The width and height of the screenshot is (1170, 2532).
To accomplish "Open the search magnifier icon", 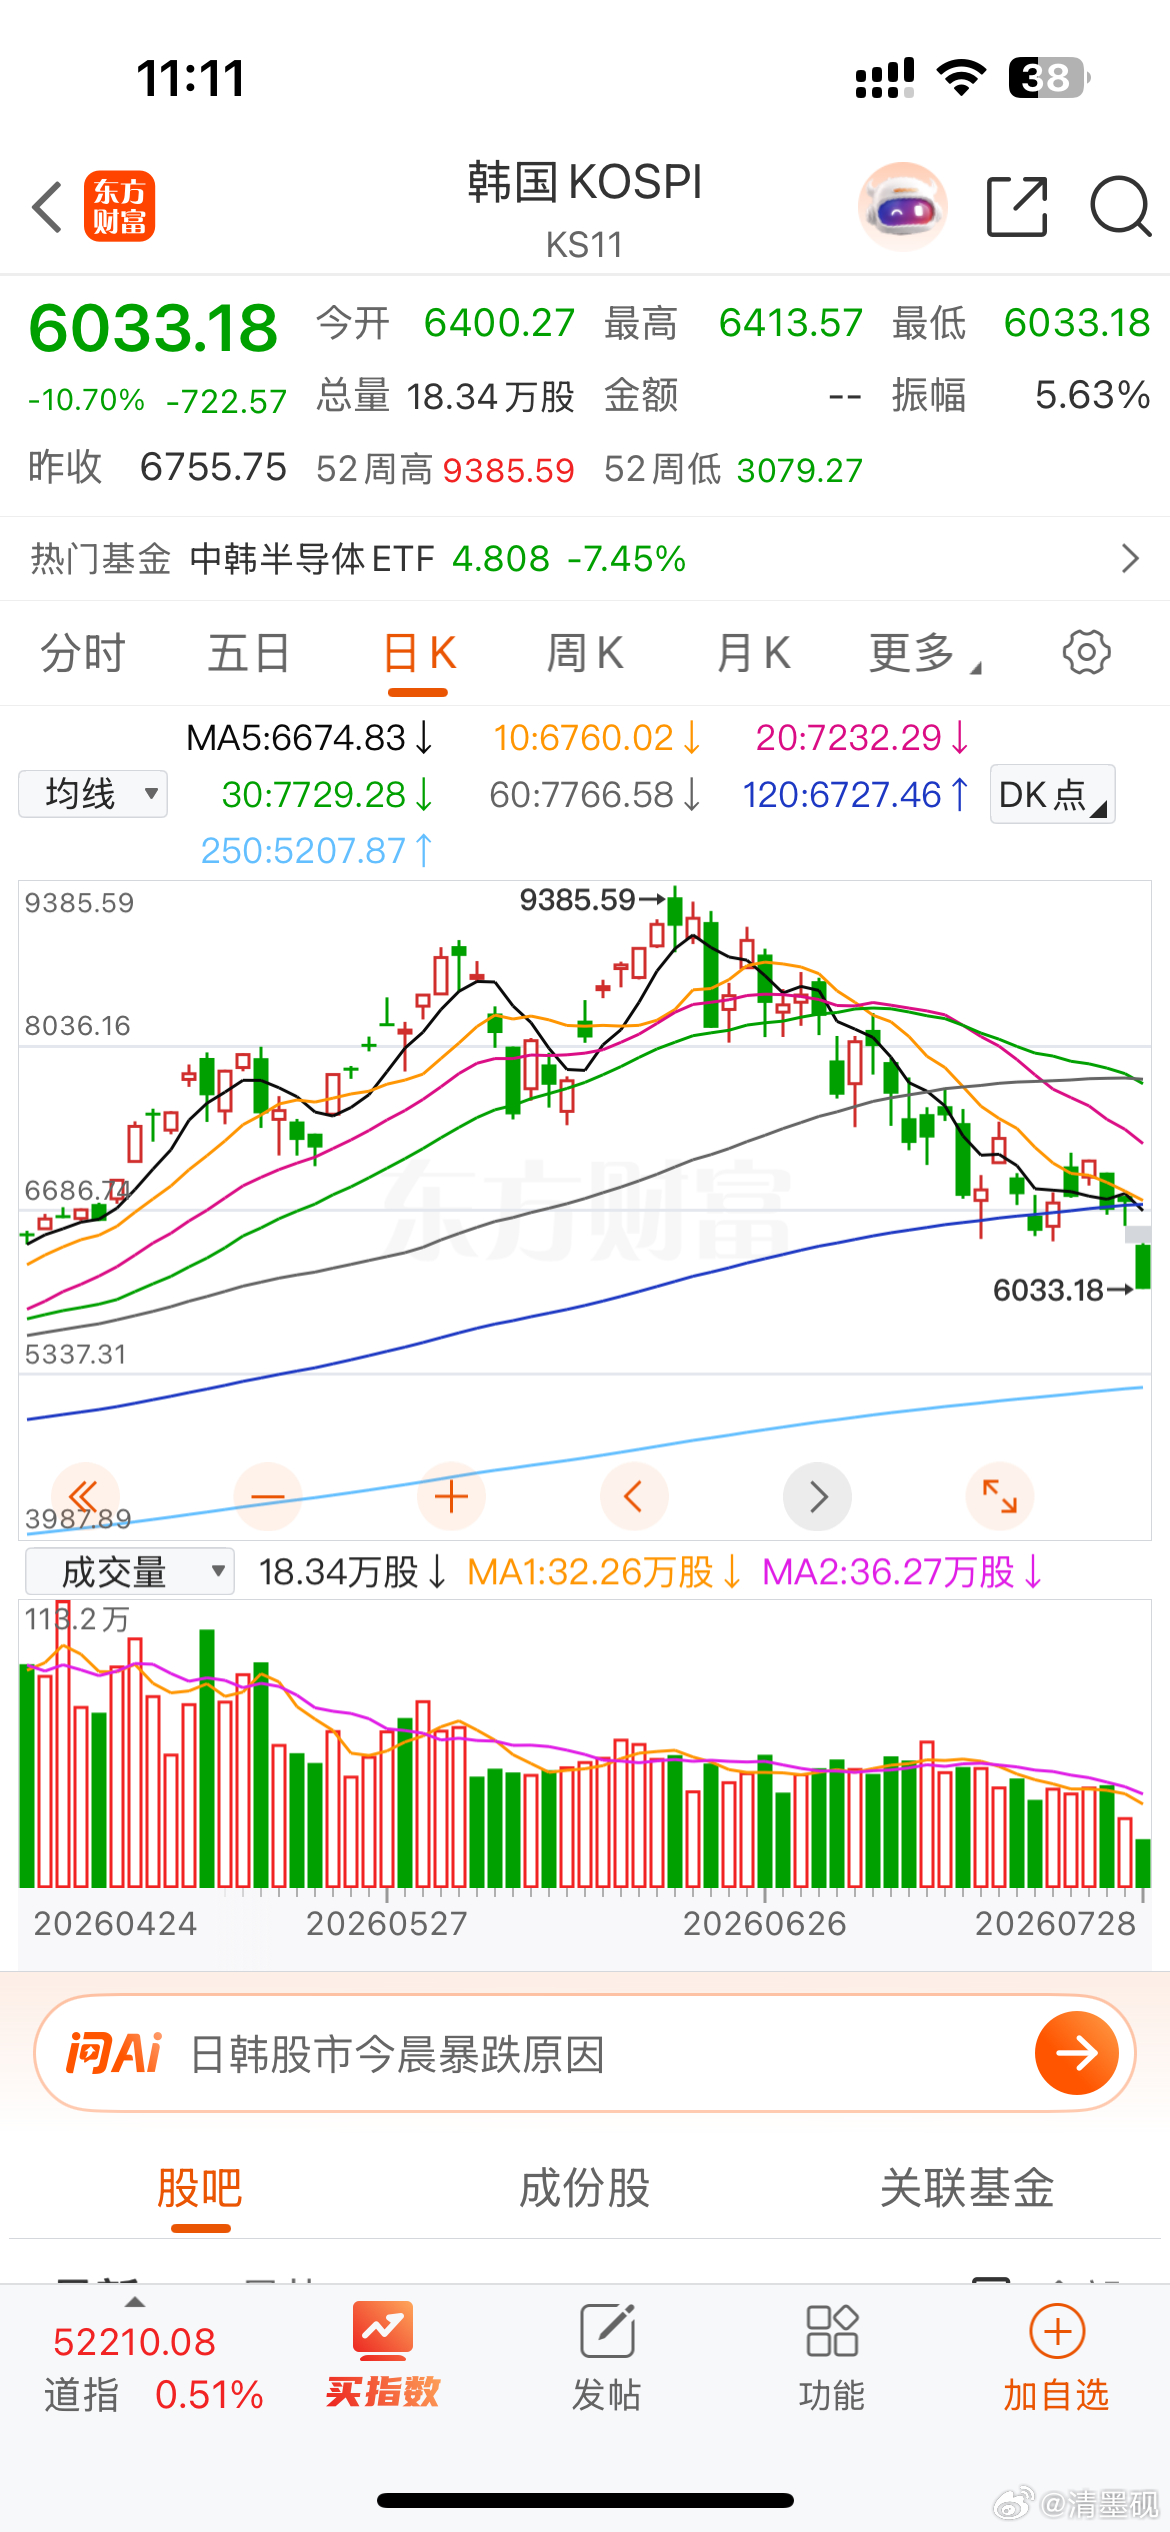I will 1121,206.
